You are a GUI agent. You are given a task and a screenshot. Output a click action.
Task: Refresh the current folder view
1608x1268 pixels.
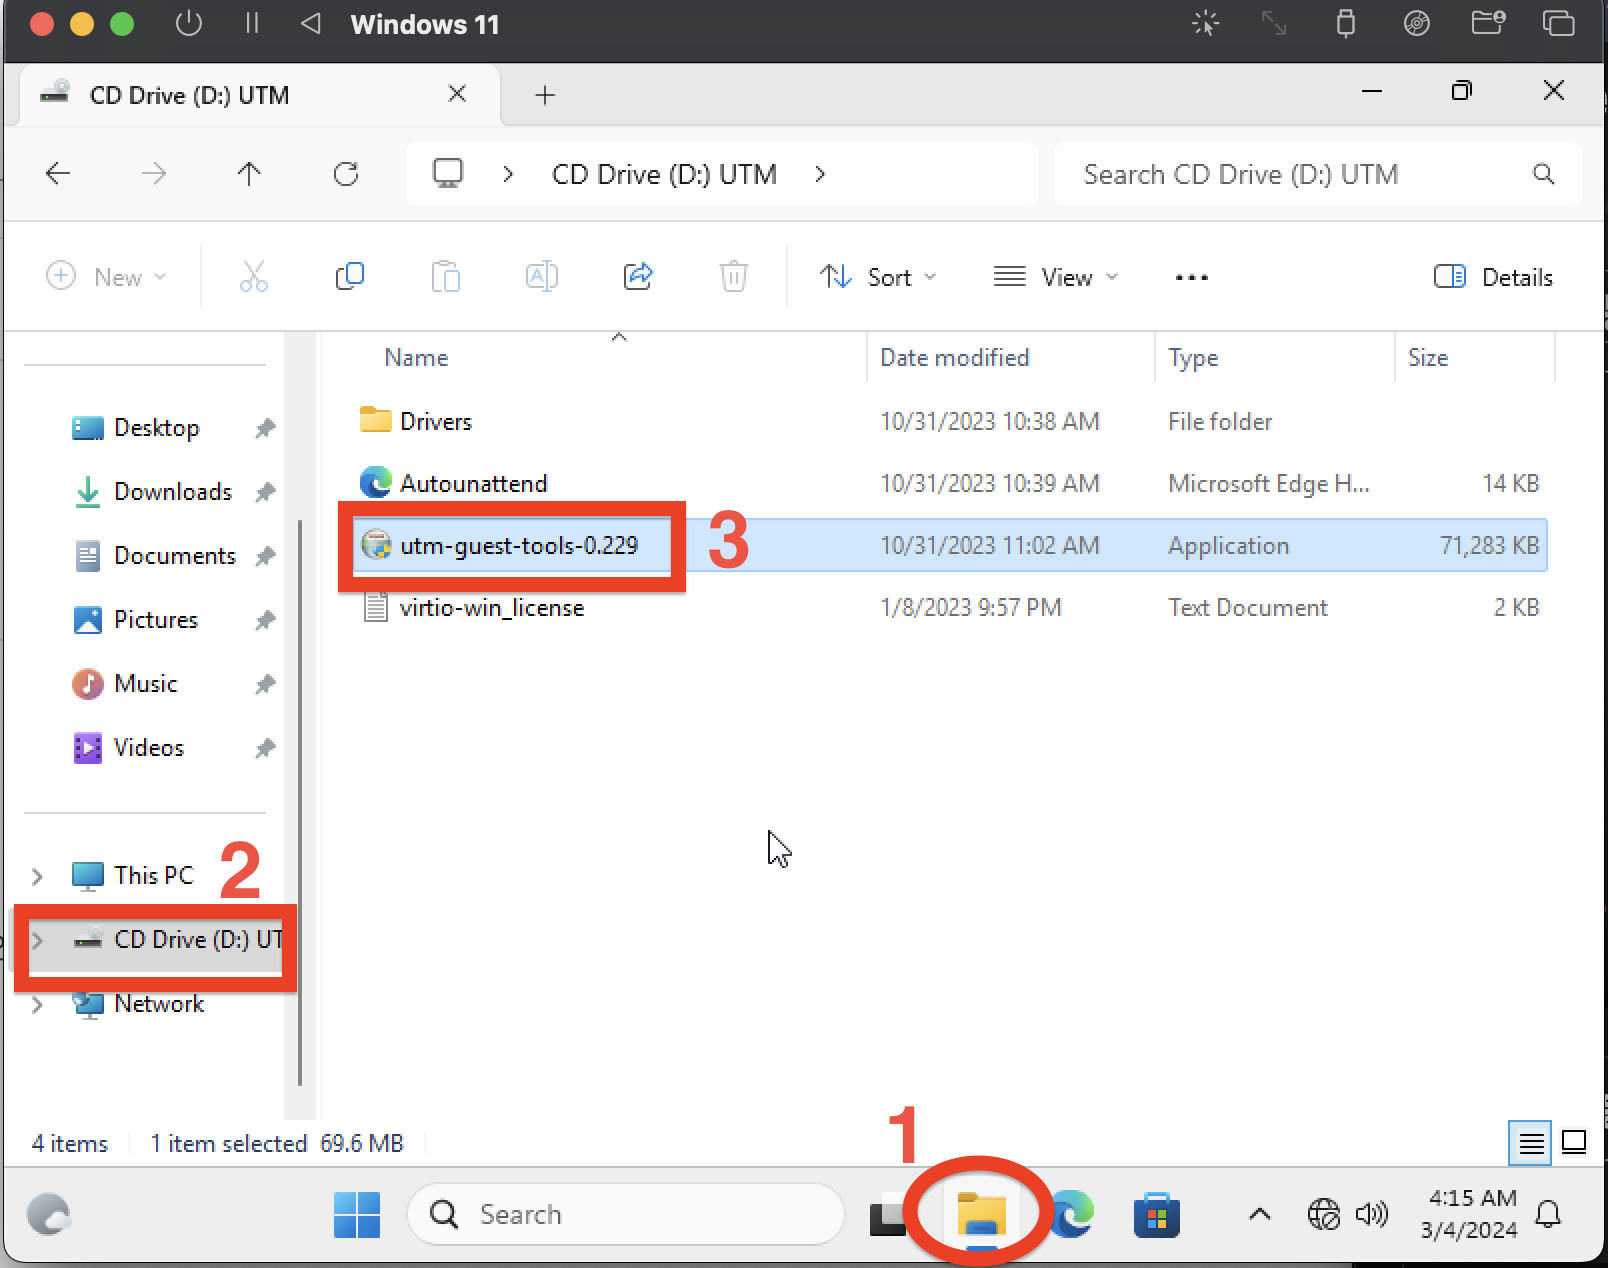346,174
